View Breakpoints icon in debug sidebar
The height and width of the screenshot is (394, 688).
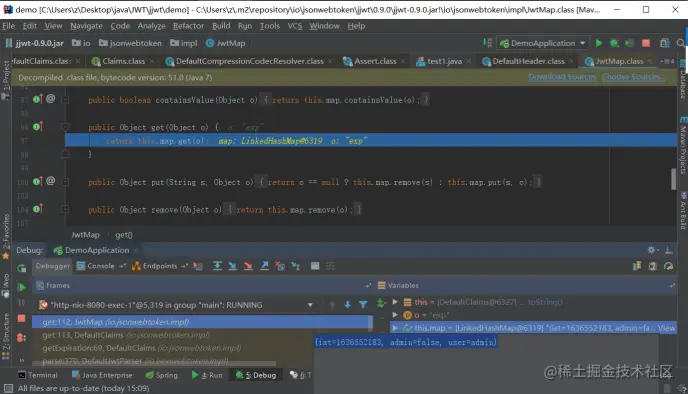(21, 338)
